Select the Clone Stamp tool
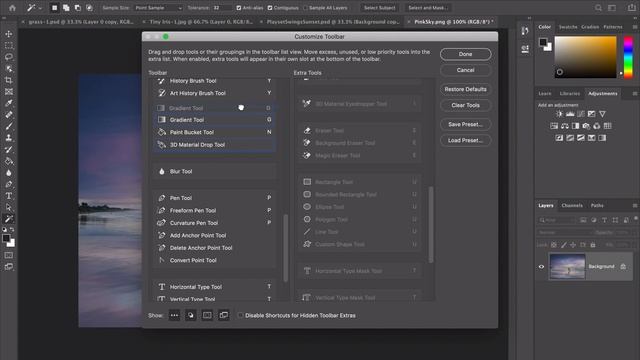The width and height of the screenshot is (640, 360). [9, 138]
